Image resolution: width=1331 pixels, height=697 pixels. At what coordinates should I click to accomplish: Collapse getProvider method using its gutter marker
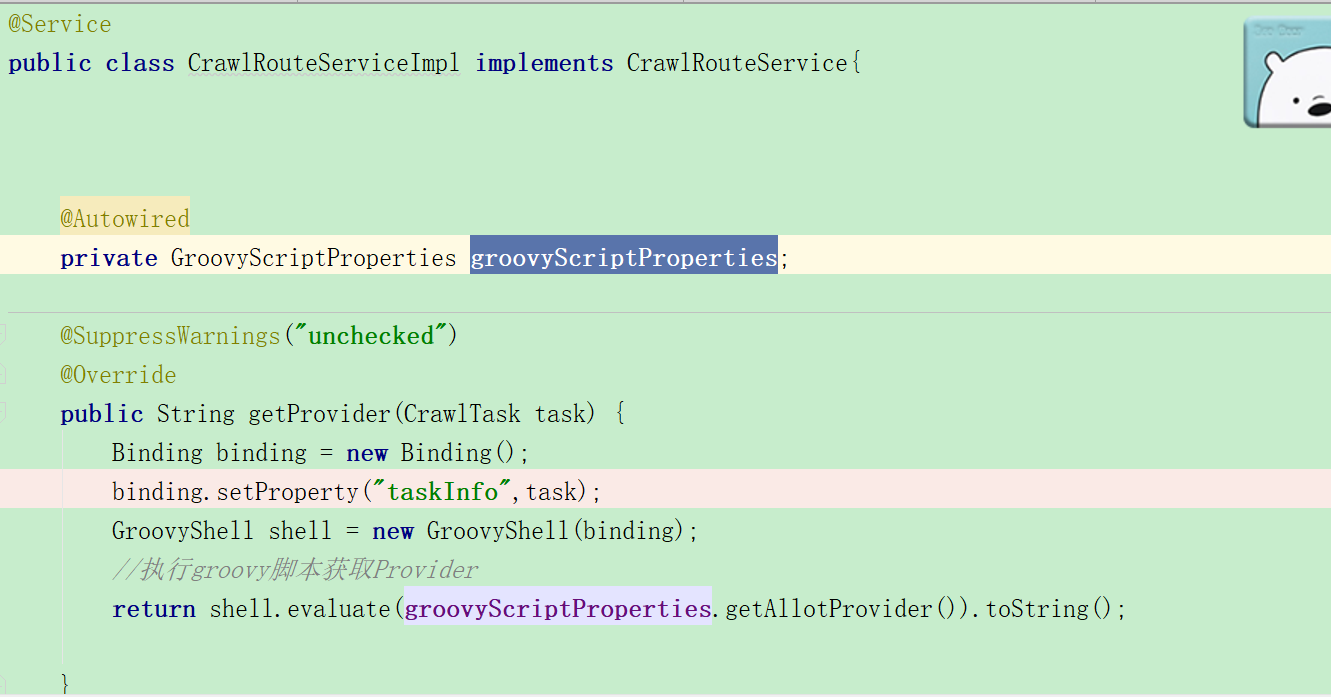tap(3, 412)
